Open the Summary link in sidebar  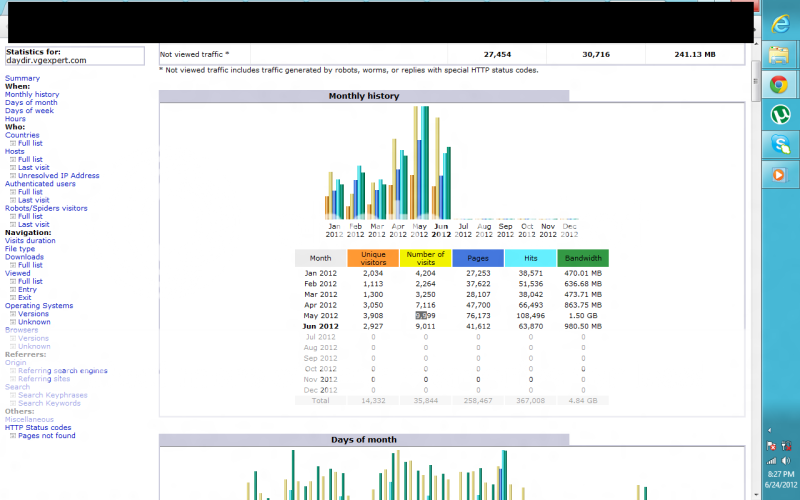pyautogui.click(x=22, y=78)
